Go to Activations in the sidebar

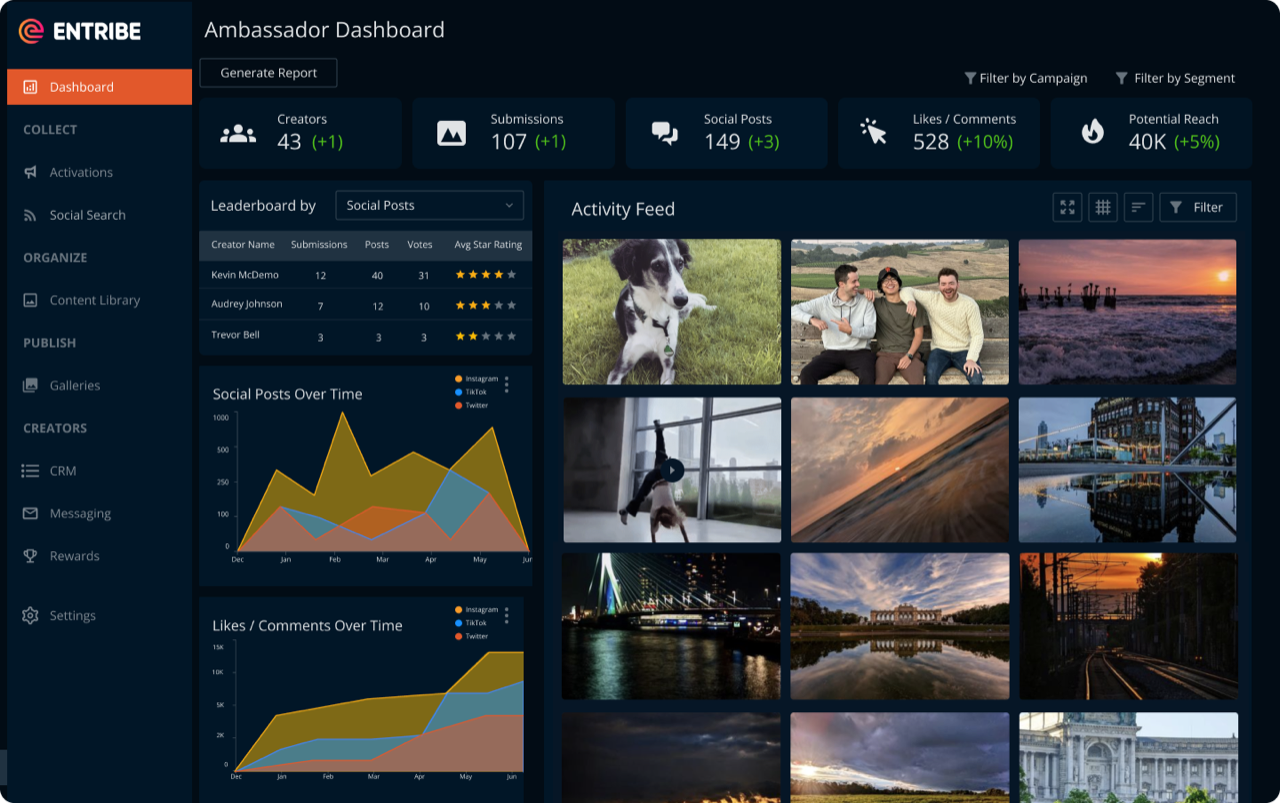coord(81,172)
